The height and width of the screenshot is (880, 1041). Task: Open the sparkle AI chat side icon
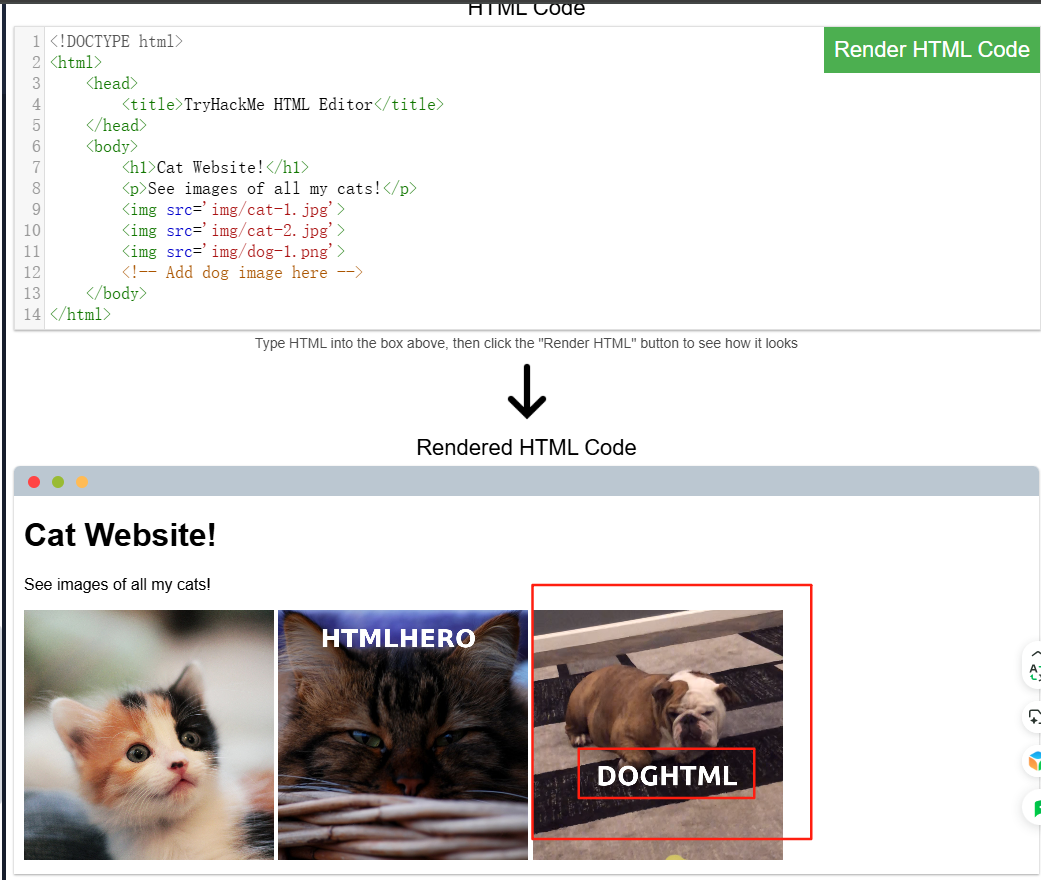1034,717
